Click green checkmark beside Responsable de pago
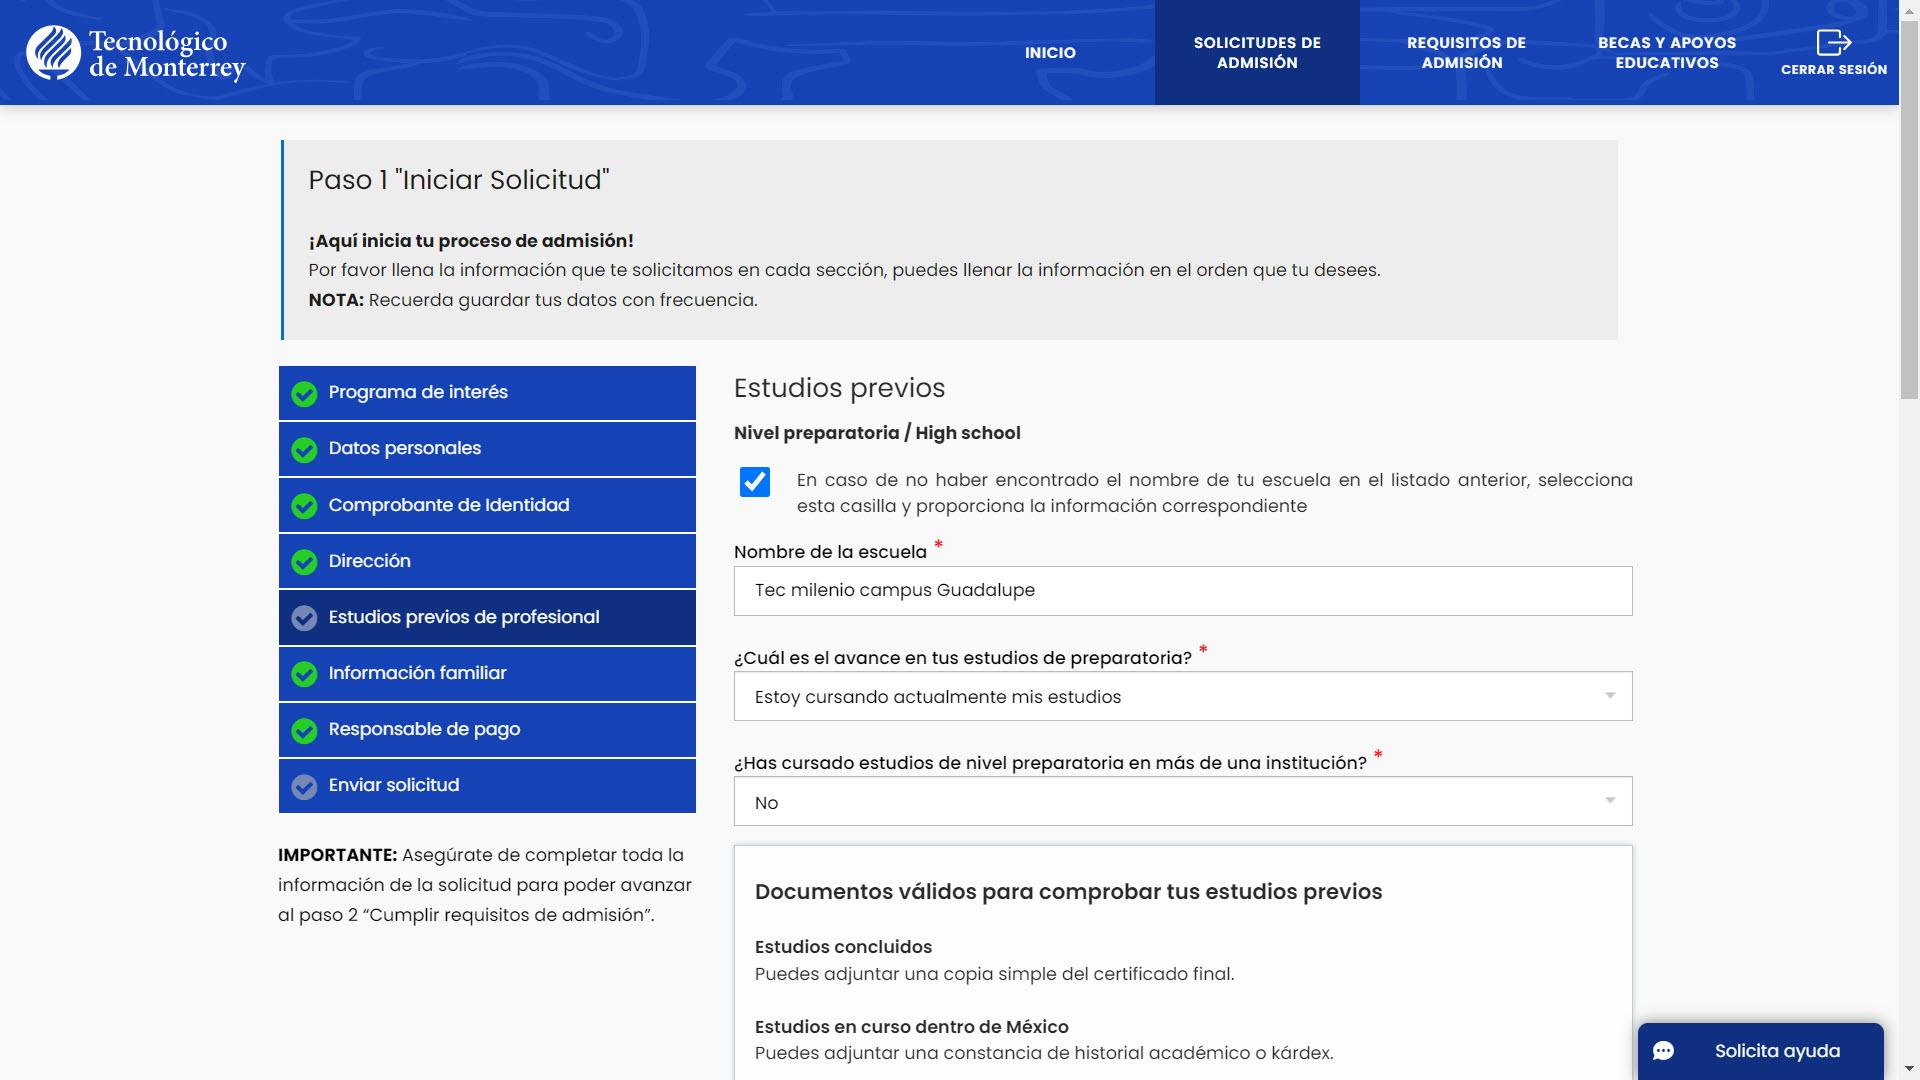This screenshot has height=1080, width=1920. [304, 731]
